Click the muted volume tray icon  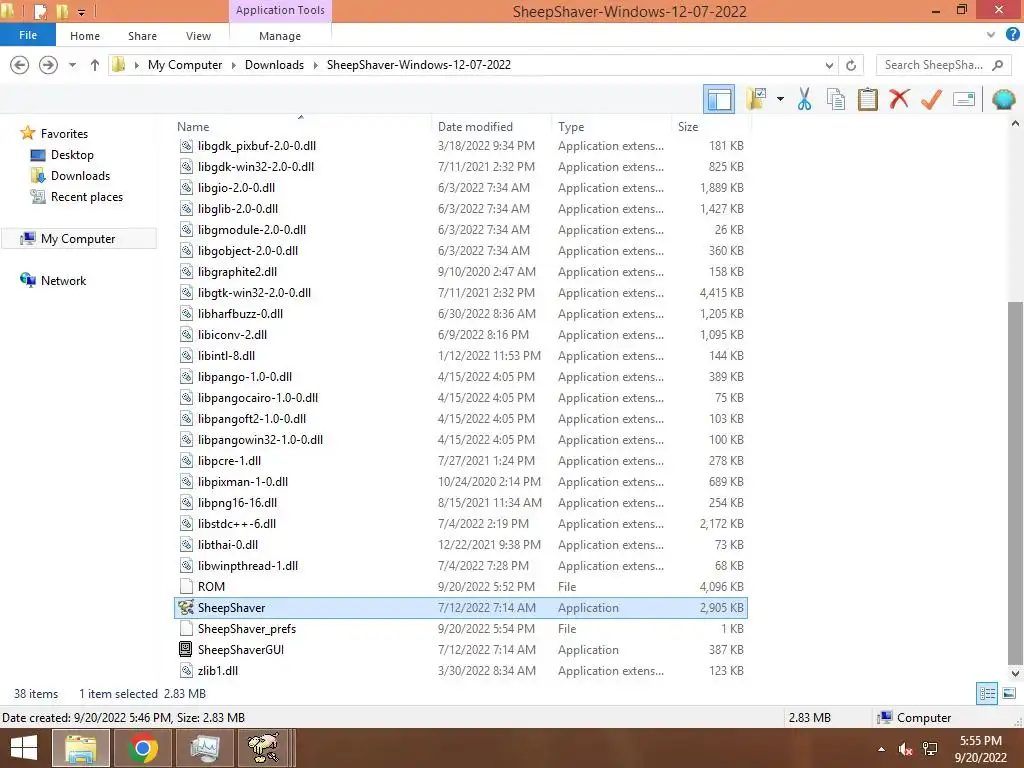[905, 750]
